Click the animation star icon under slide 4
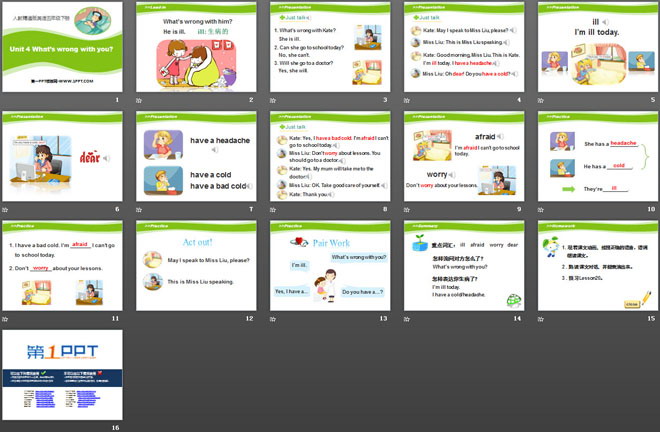 coord(407,100)
